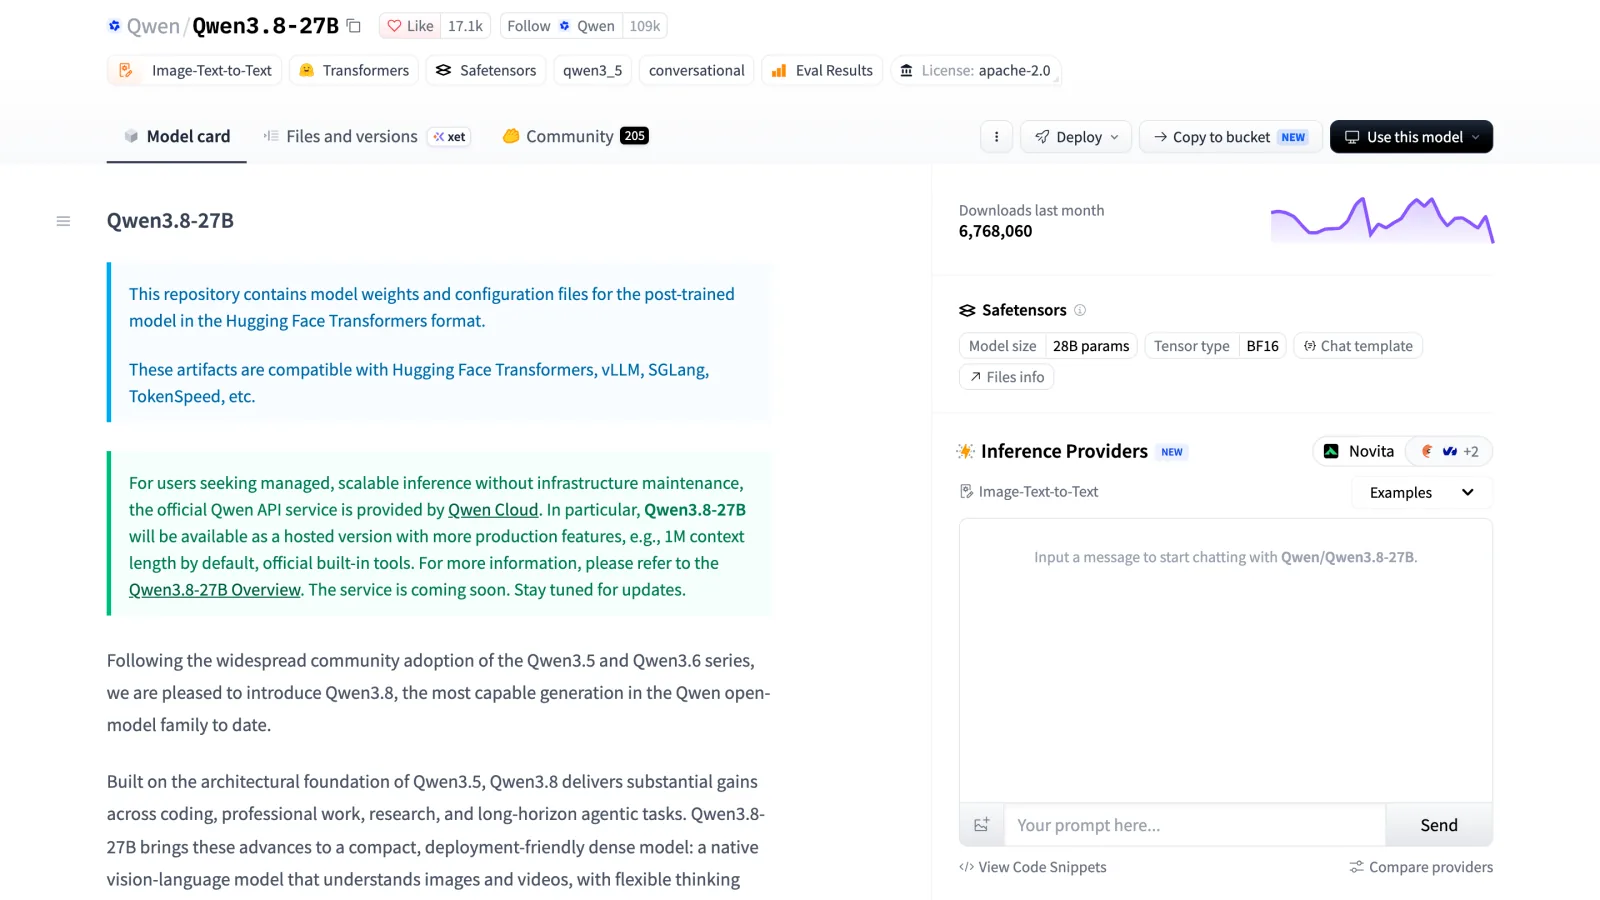1600x900 pixels.
Task: Select the conversational tag
Action: pyautogui.click(x=696, y=70)
